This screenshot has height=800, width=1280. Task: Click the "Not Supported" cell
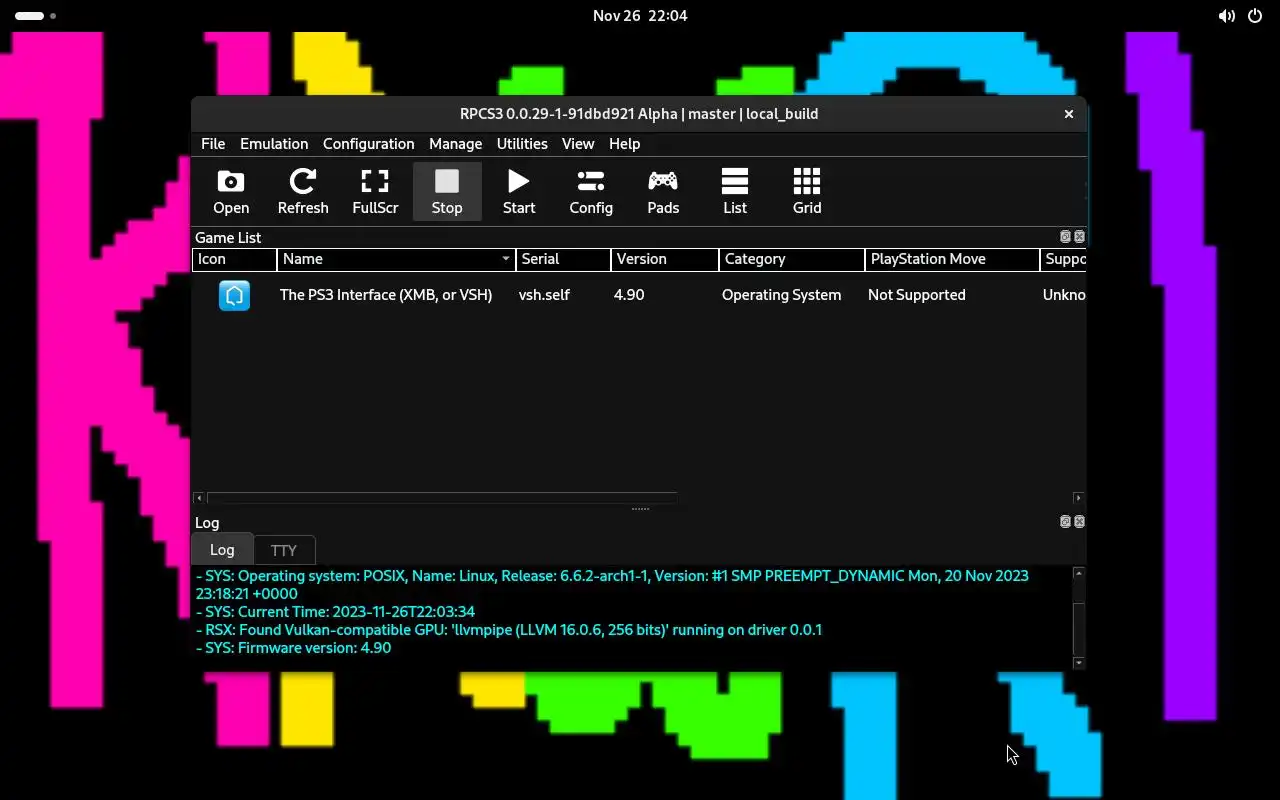[917, 295]
